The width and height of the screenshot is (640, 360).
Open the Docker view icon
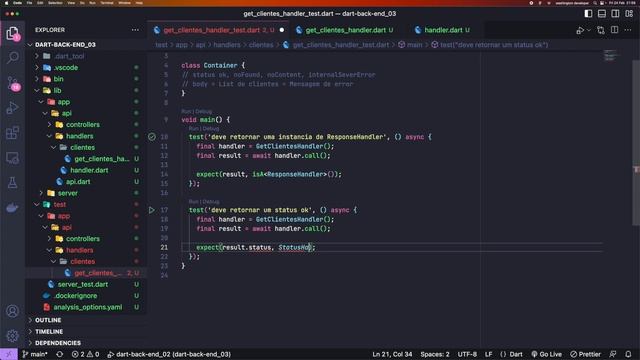13,208
